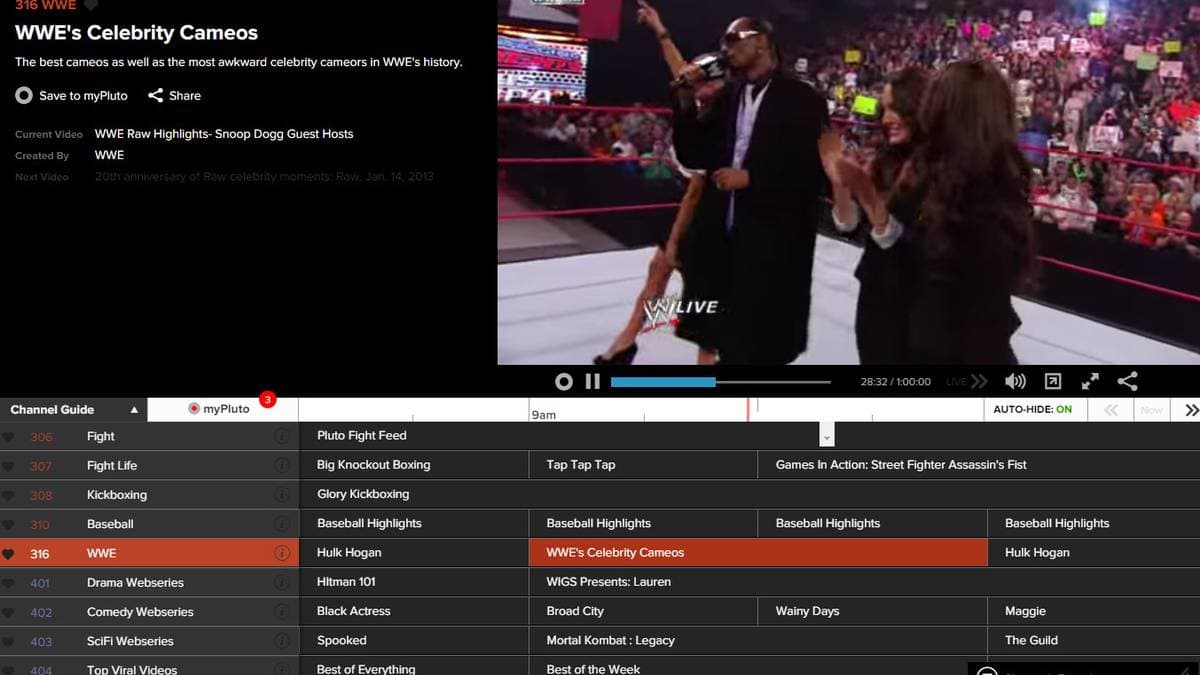
Task: Open the info icon for 306 Fight
Action: coord(282,436)
